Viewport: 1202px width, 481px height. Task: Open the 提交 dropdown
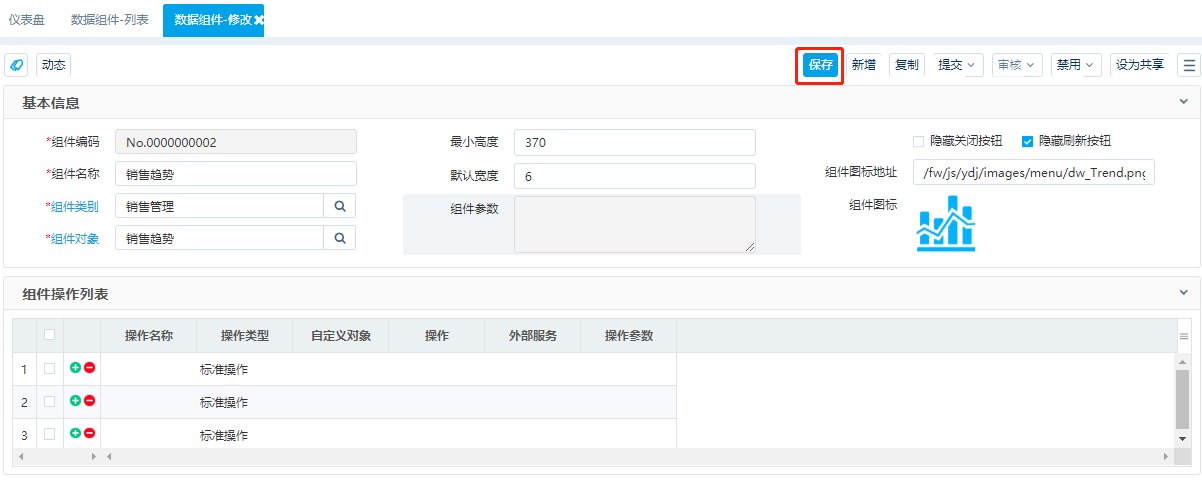tap(957, 65)
